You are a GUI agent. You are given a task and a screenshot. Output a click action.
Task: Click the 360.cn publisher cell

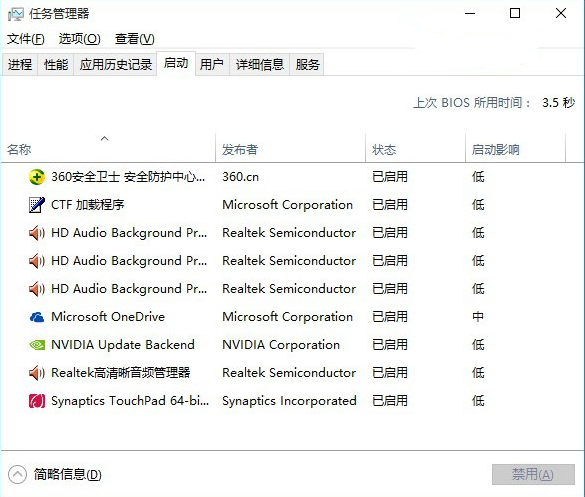[240, 177]
